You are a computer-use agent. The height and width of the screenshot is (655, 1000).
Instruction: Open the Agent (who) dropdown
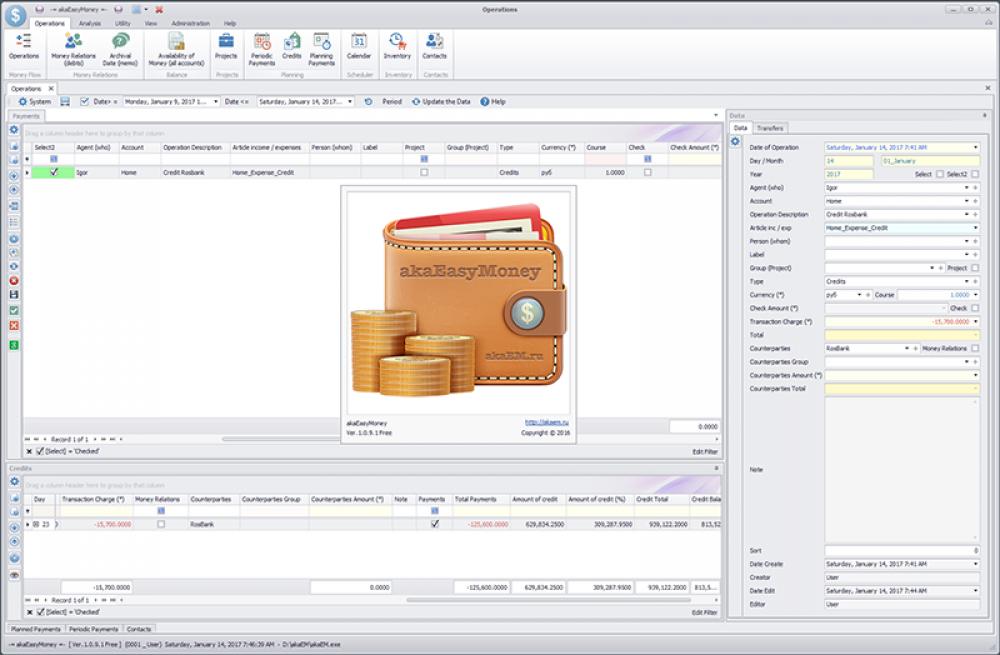966,188
